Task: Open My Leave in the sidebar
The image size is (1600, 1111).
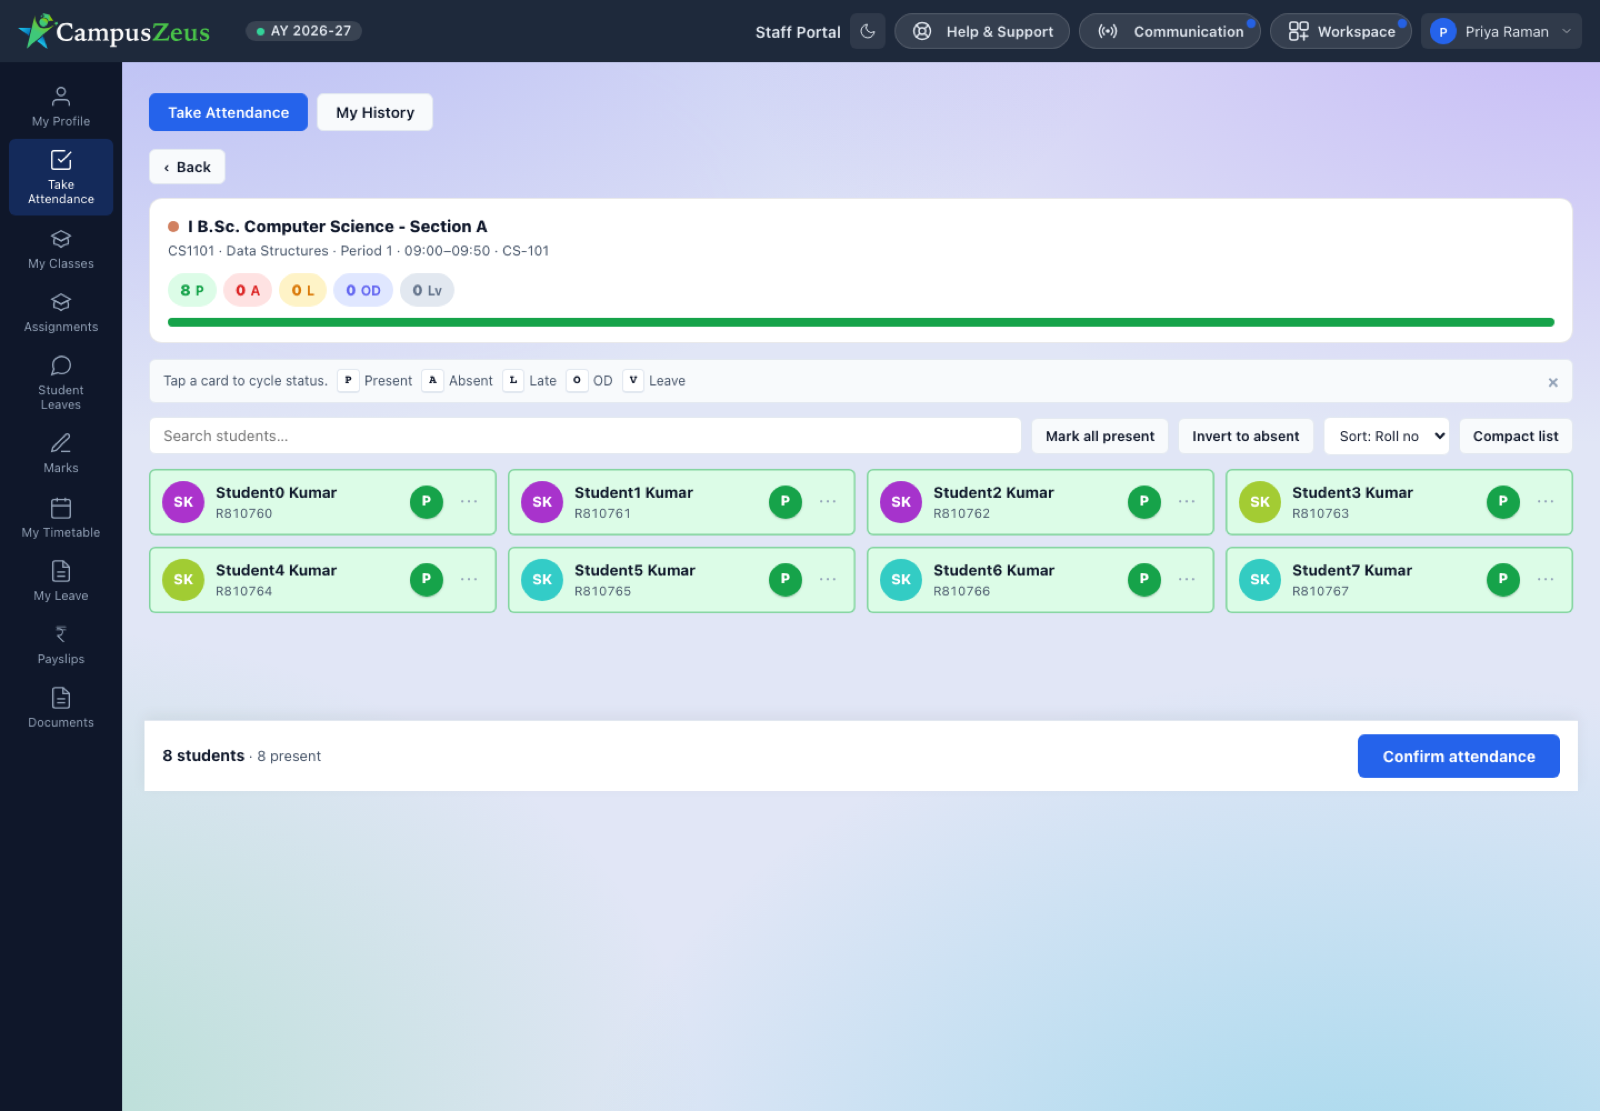Action: 61,582
